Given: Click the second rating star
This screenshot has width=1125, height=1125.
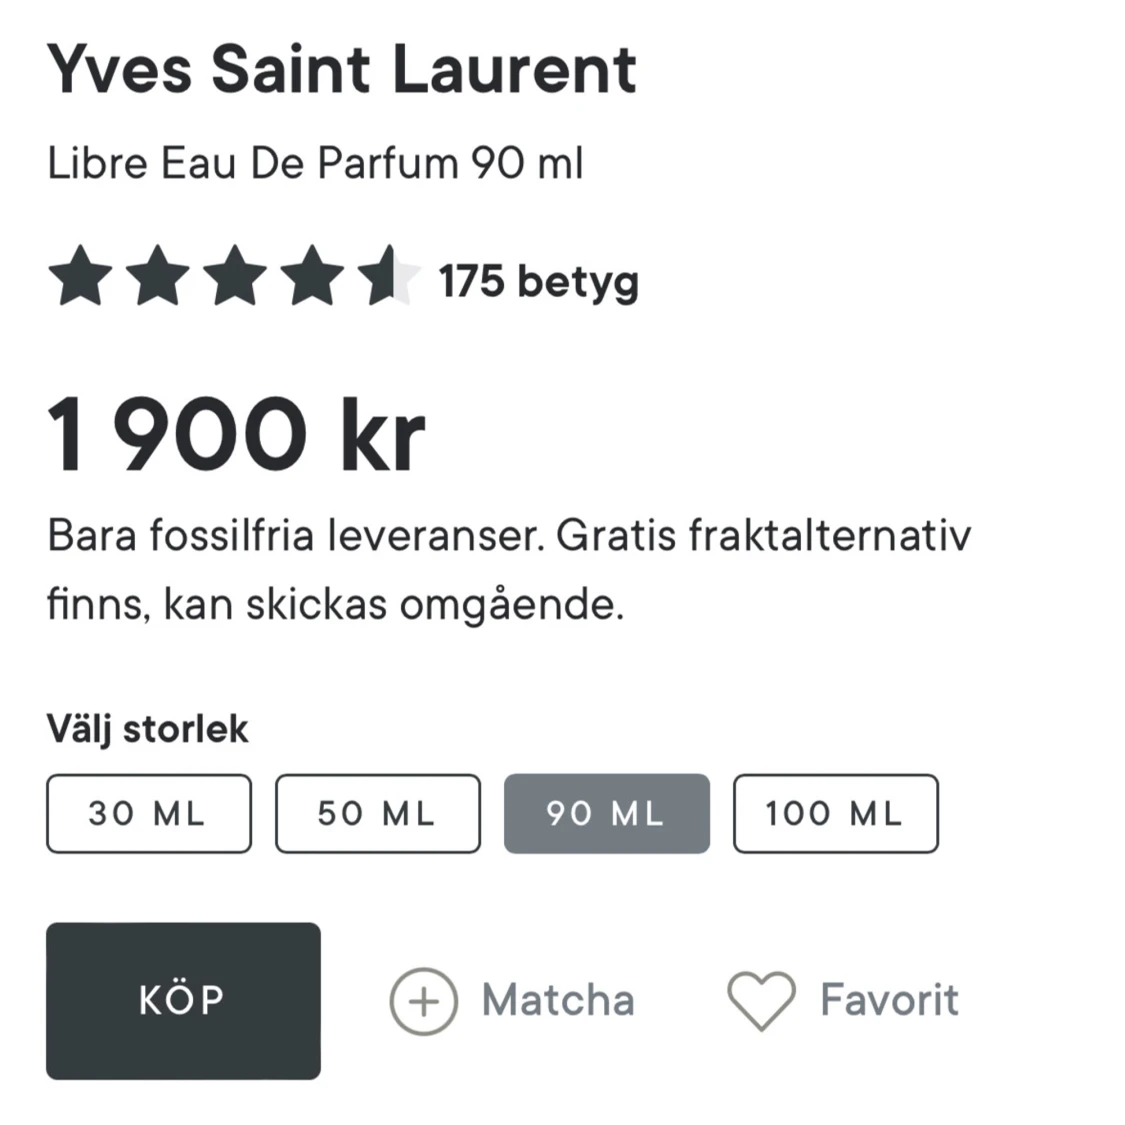Looking at the screenshot, I should 157,277.
